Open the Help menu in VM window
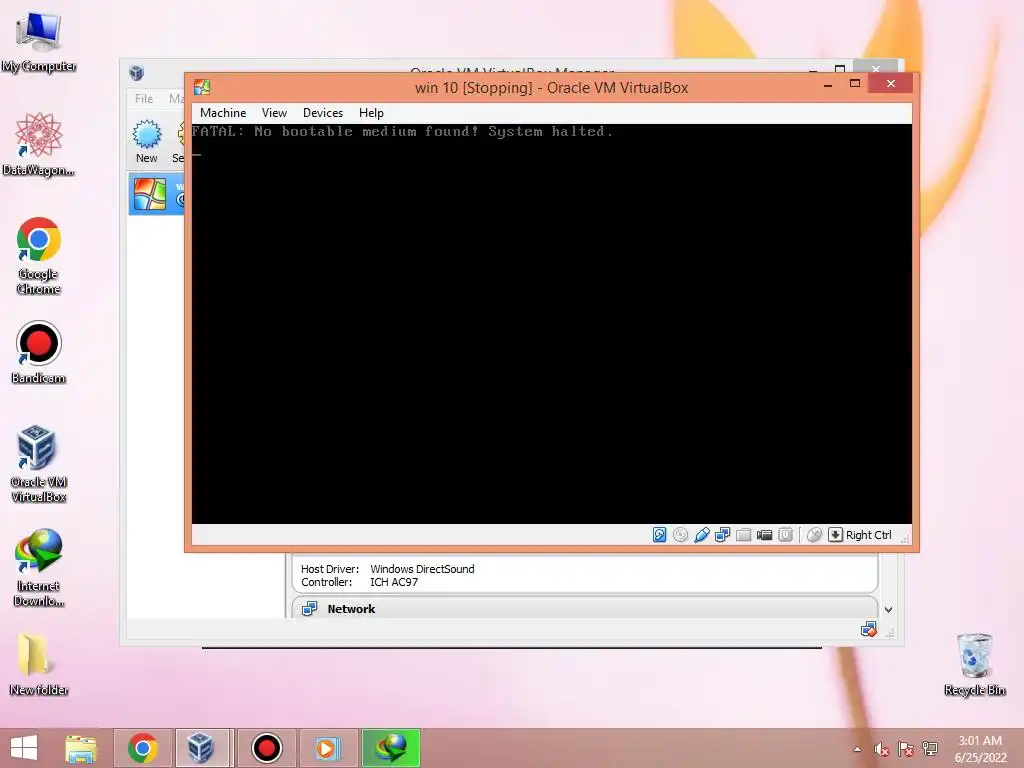This screenshot has height=768, width=1024. 371,113
